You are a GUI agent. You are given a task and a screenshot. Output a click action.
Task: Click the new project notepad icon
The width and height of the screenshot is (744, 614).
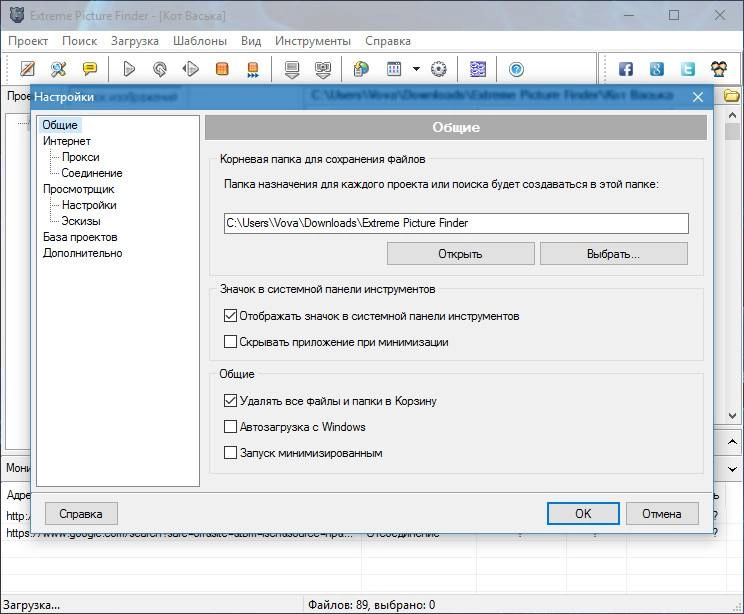28,69
